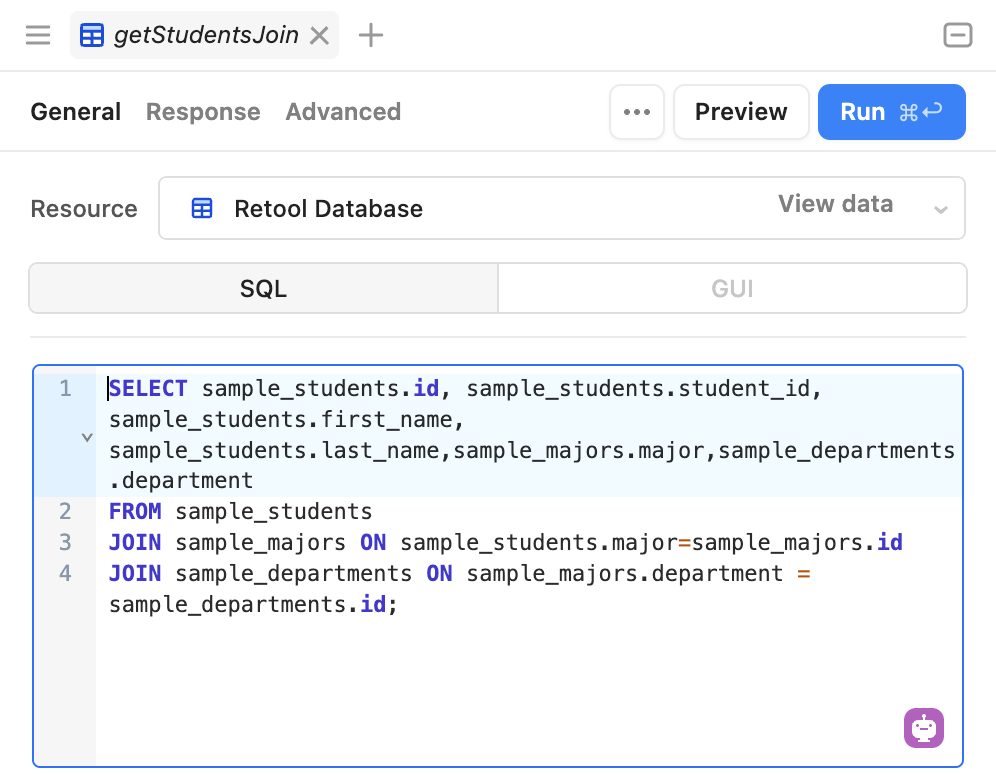This screenshot has height=774, width=996.
Task: Click the Retool Database table icon
Action: click(202, 208)
